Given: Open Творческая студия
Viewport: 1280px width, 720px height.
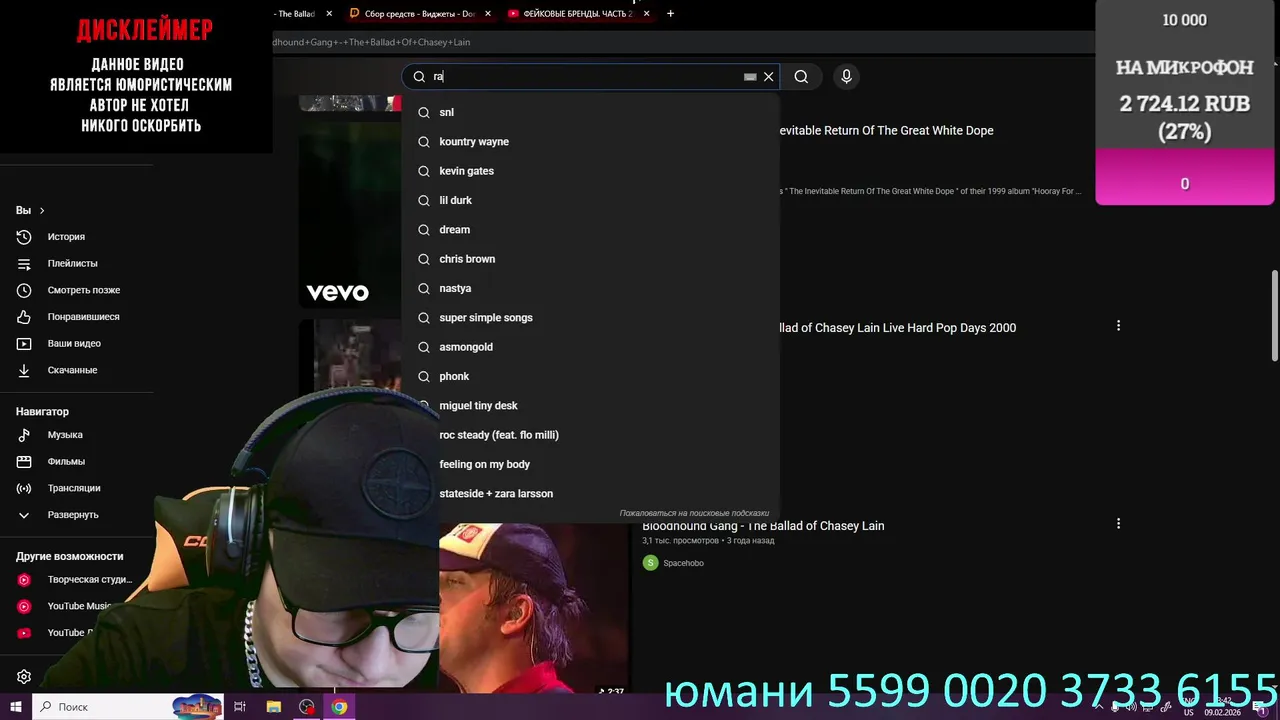Looking at the screenshot, I should (89, 580).
